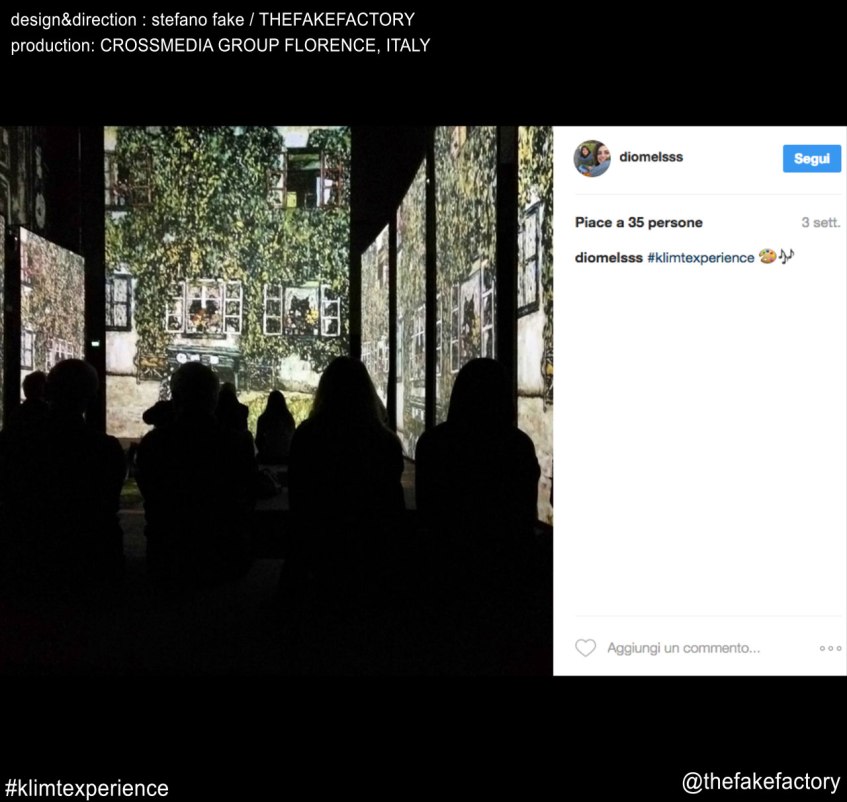Click the THEFAKEFACTORY name in the header

[x=337, y=19]
